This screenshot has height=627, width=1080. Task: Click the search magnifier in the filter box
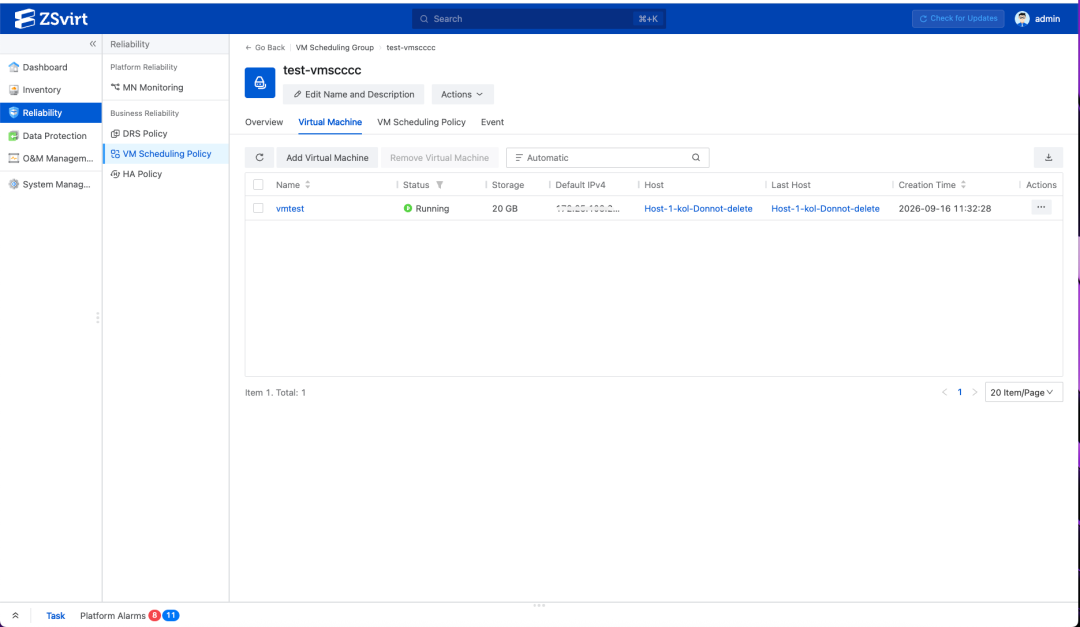tap(696, 158)
